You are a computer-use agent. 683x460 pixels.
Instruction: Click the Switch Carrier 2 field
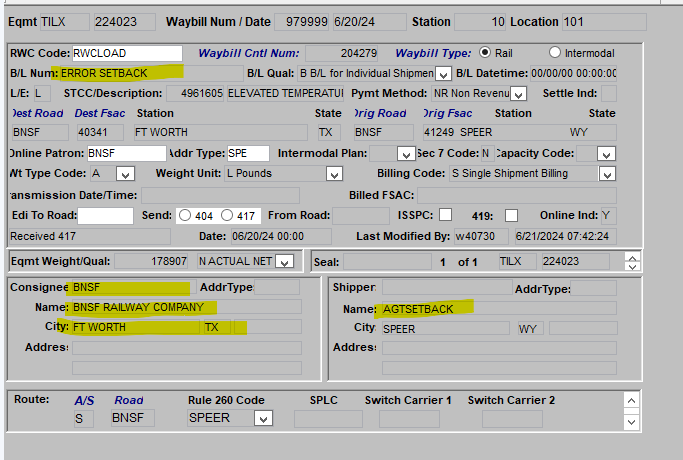coord(512,419)
